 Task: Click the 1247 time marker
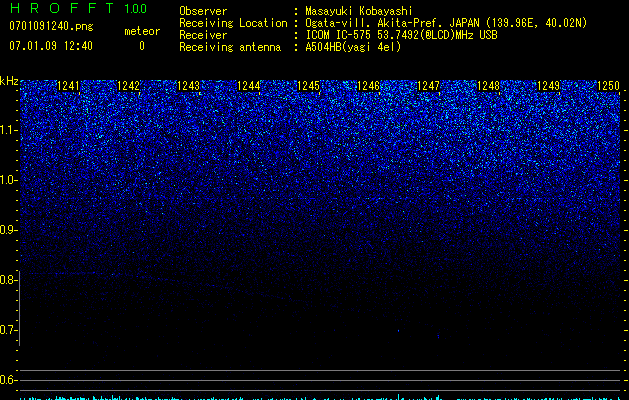[429, 86]
